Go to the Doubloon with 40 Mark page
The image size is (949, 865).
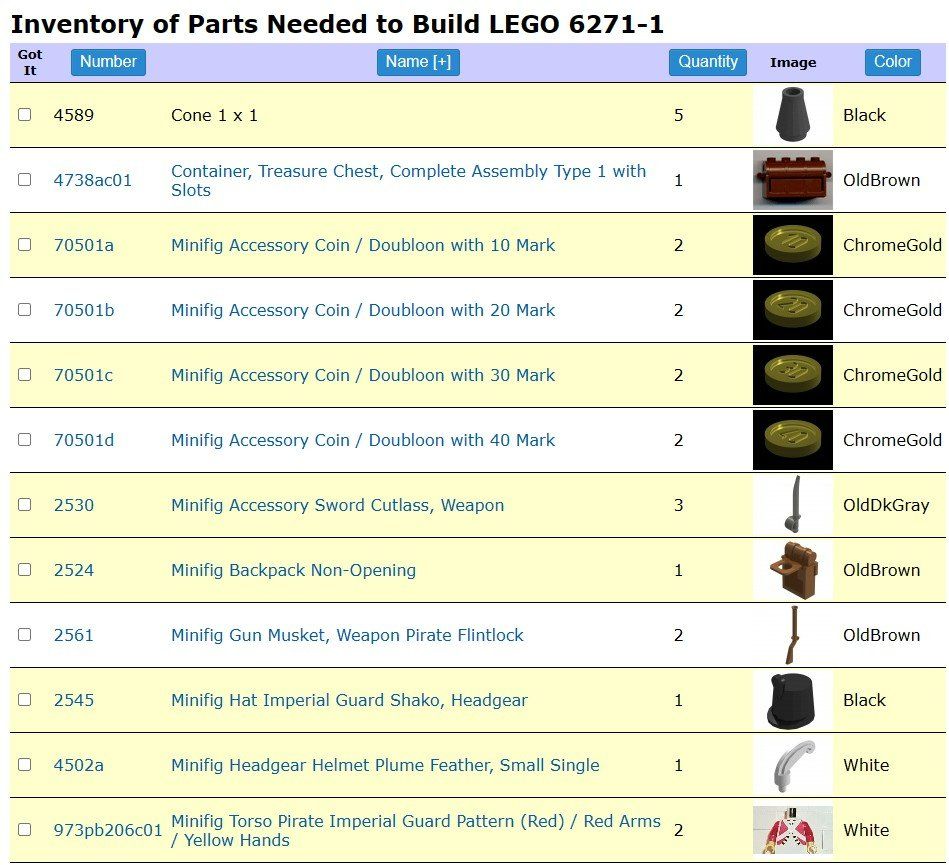tap(363, 440)
